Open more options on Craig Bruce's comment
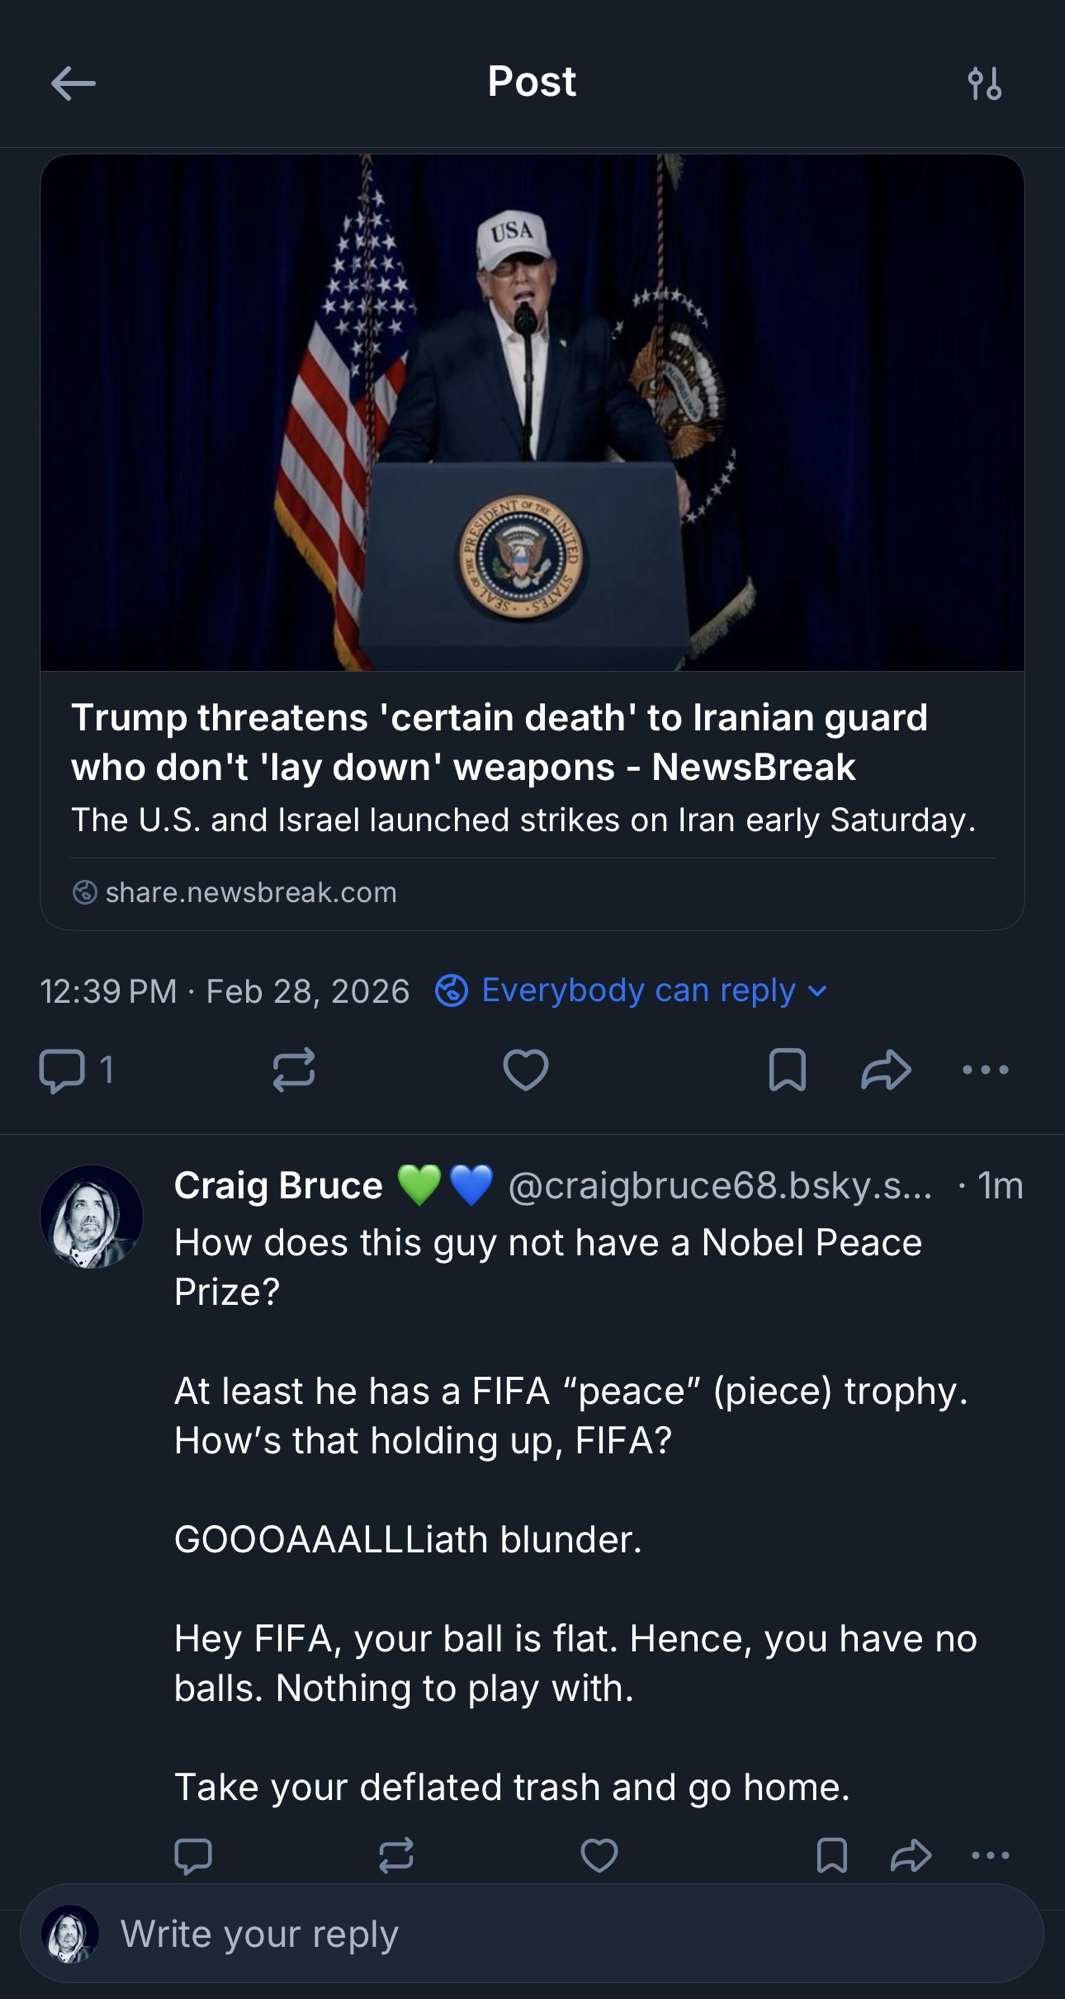The height and width of the screenshot is (1999, 1065). [990, 1855]
